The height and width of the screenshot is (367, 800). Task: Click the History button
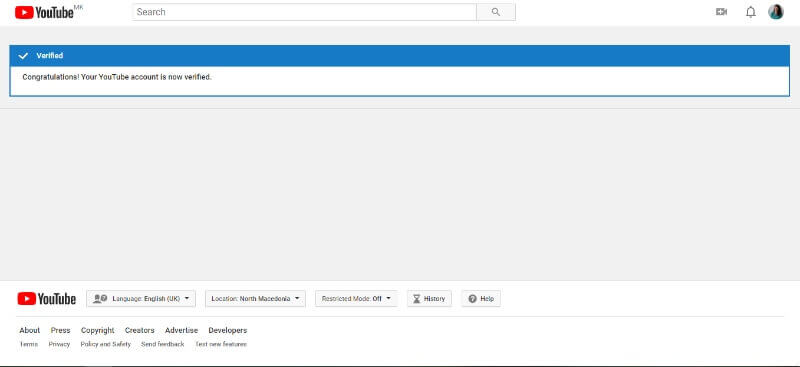[429, 299]
